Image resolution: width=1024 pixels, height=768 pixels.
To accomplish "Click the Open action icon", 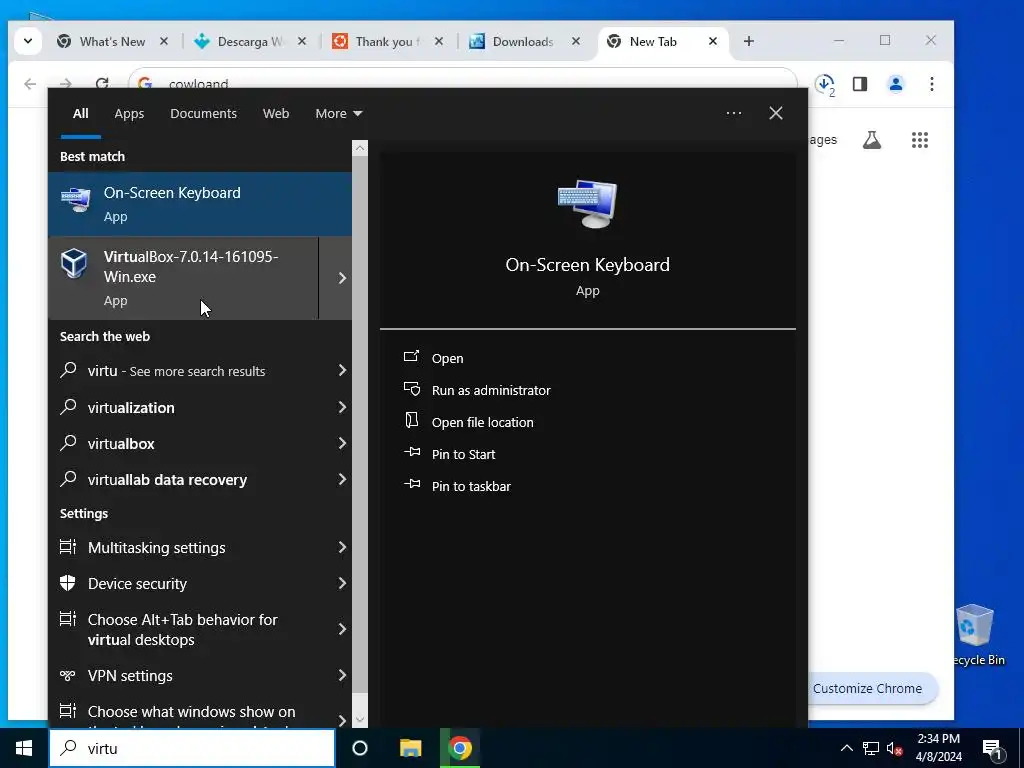I will [x=411, y=357].
